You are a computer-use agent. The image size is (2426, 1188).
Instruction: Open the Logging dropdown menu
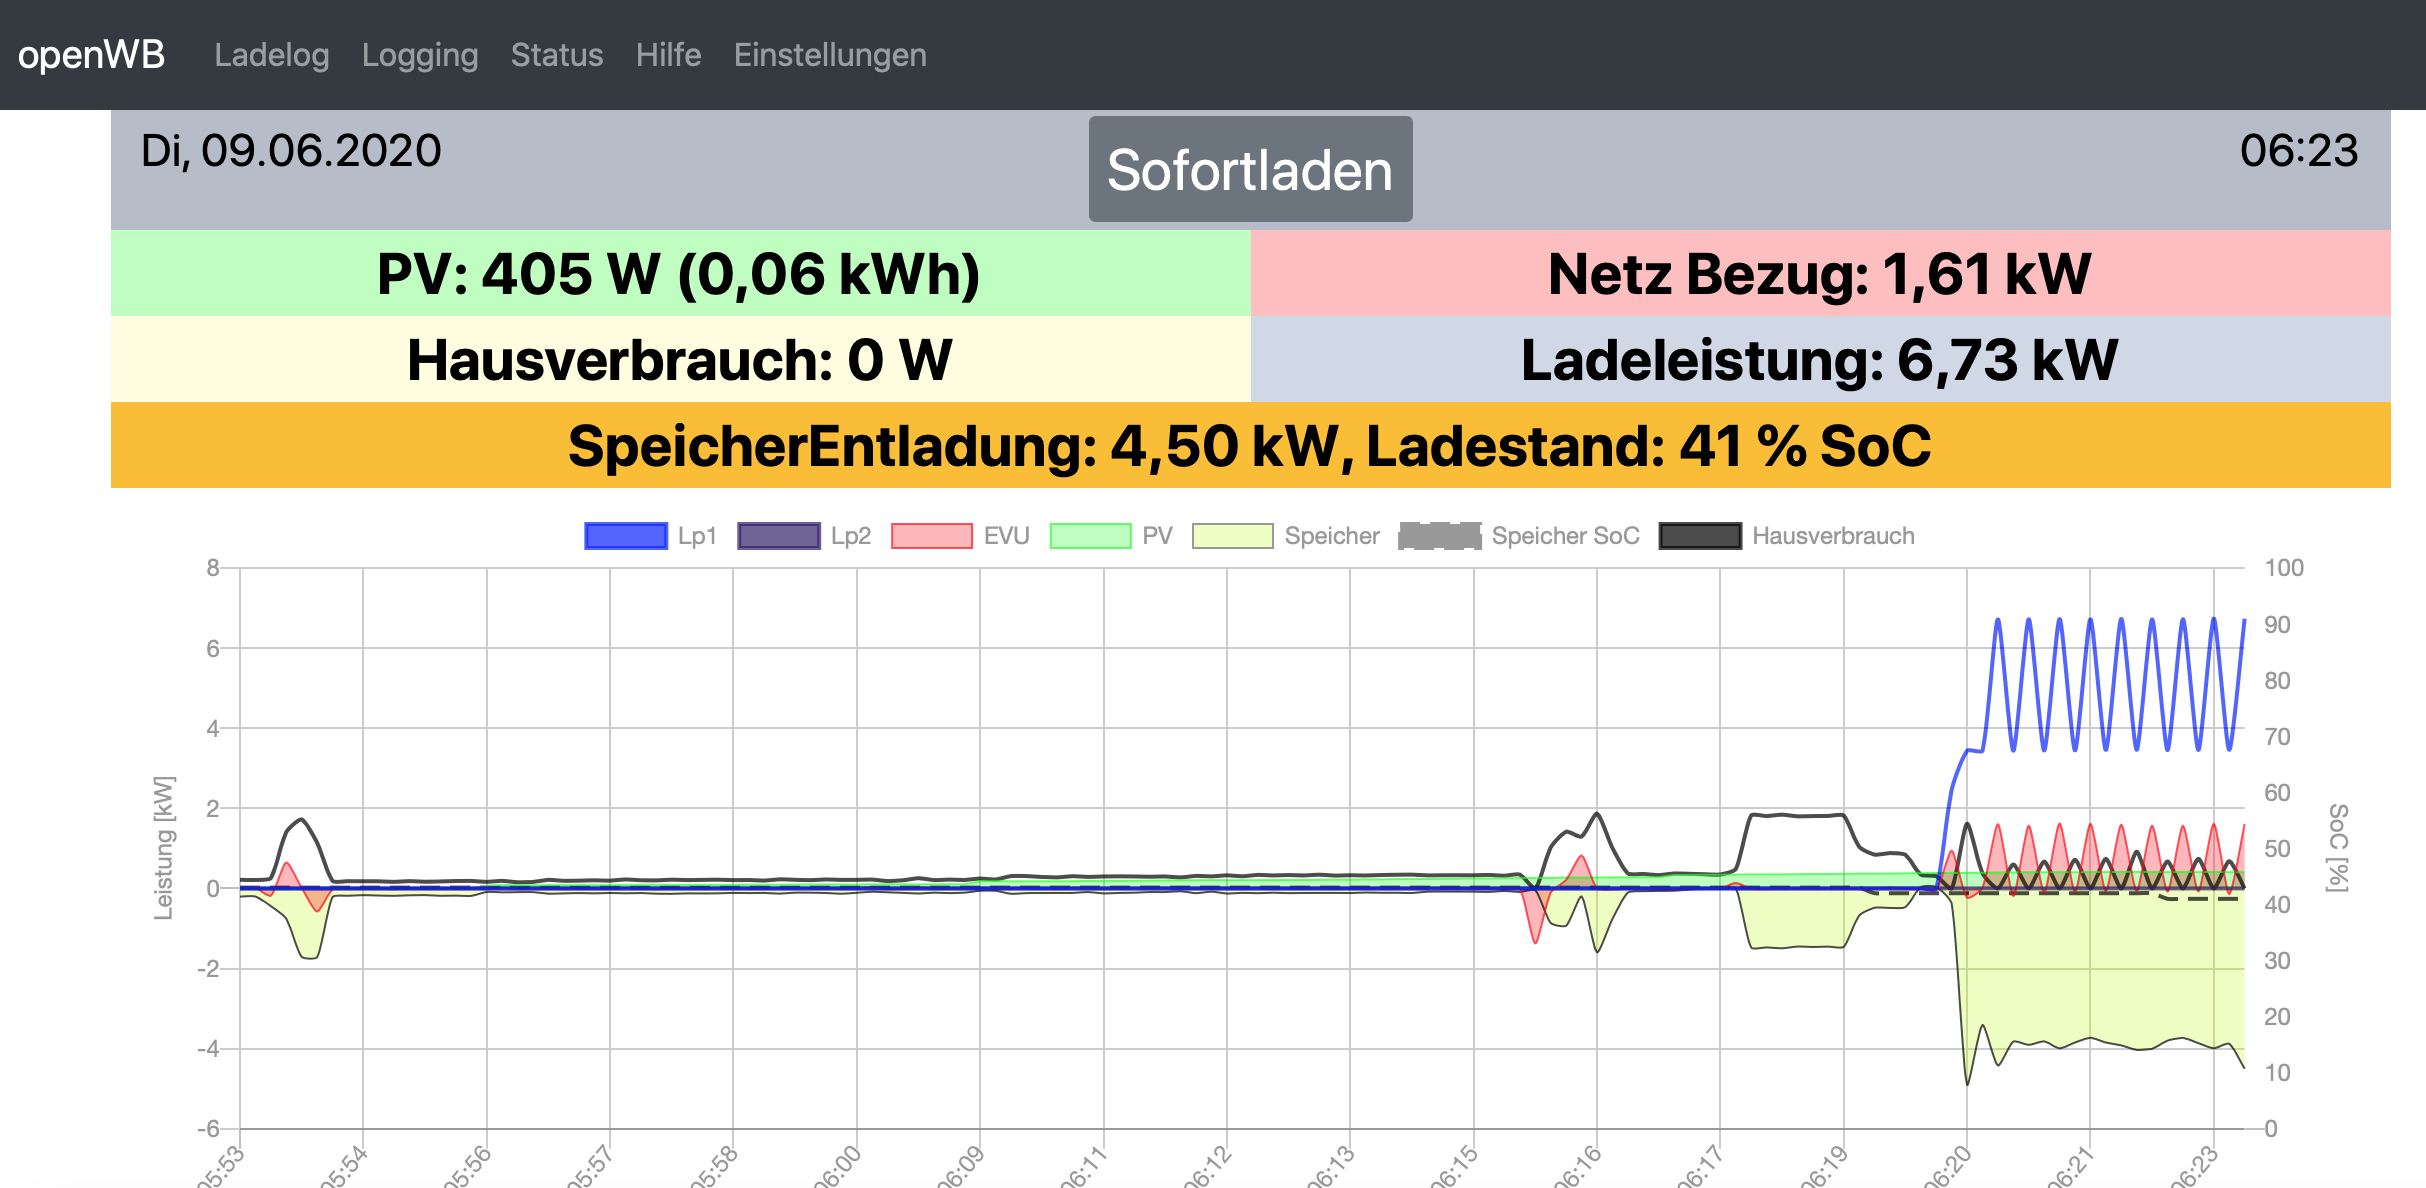[x=420, y=54]
